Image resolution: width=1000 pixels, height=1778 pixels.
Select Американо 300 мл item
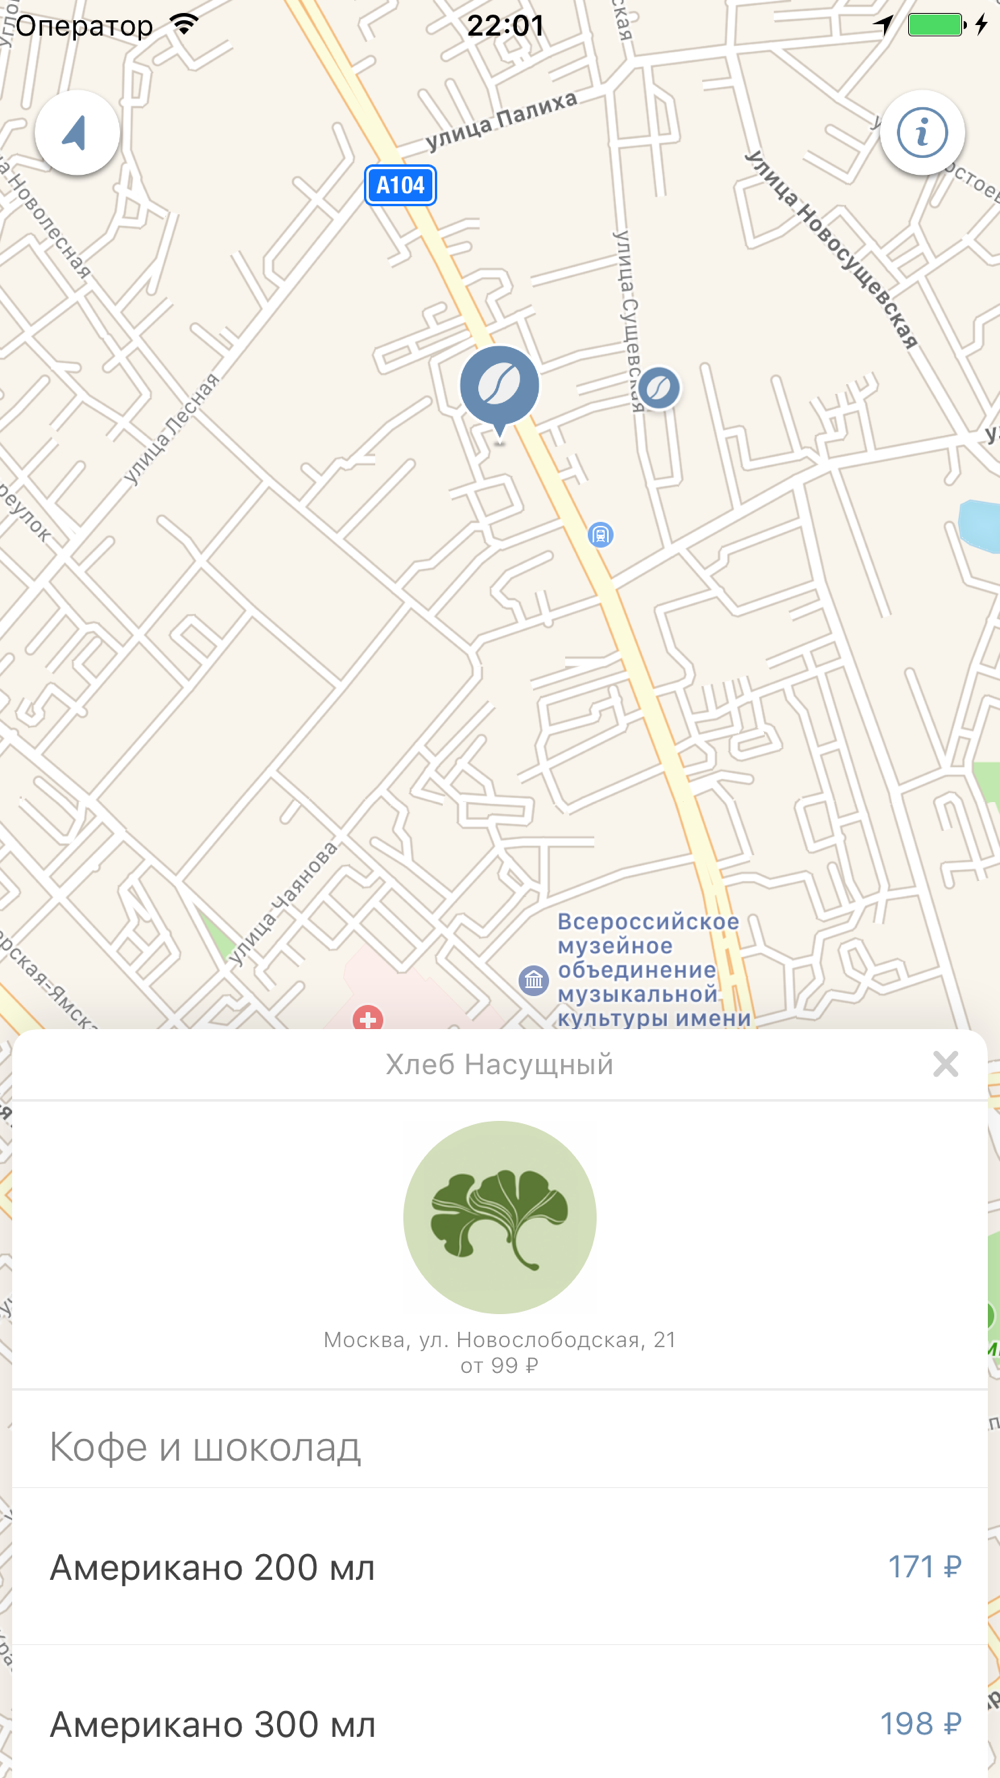pos(500,1722)
